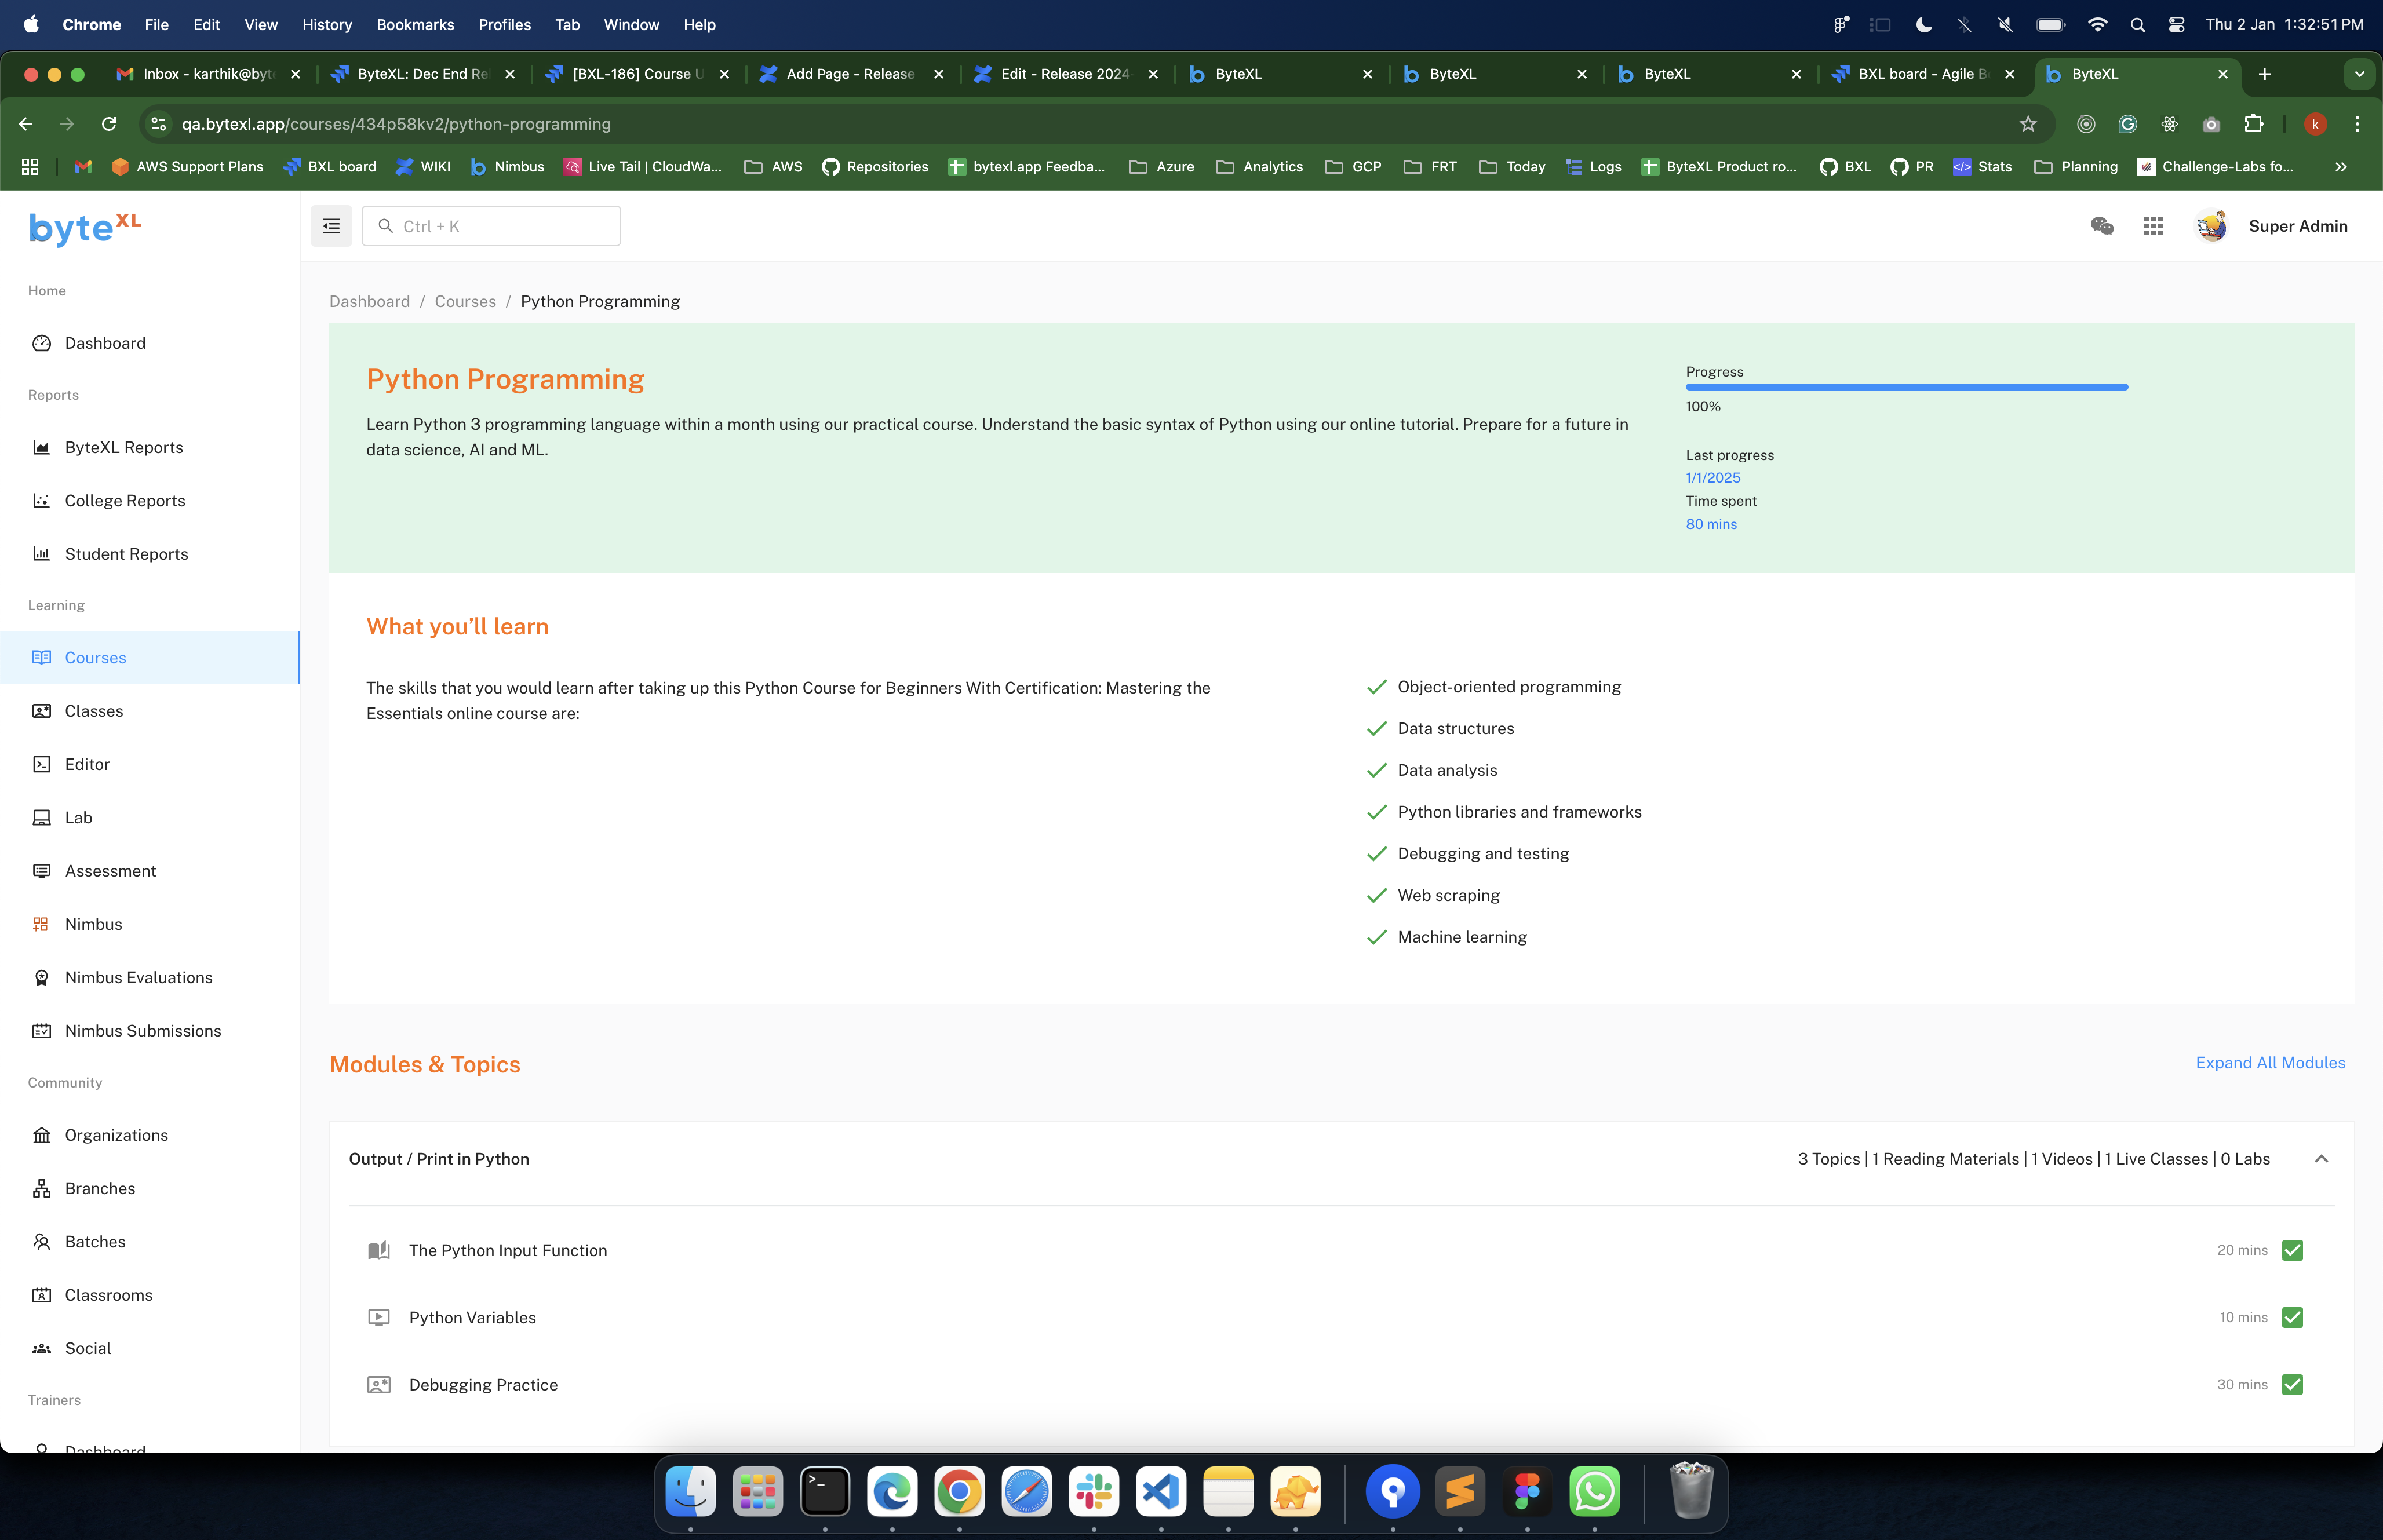Toggle The Python Input Function checkbox
2383x1540 pixels.
(x=2292, y=1250)
